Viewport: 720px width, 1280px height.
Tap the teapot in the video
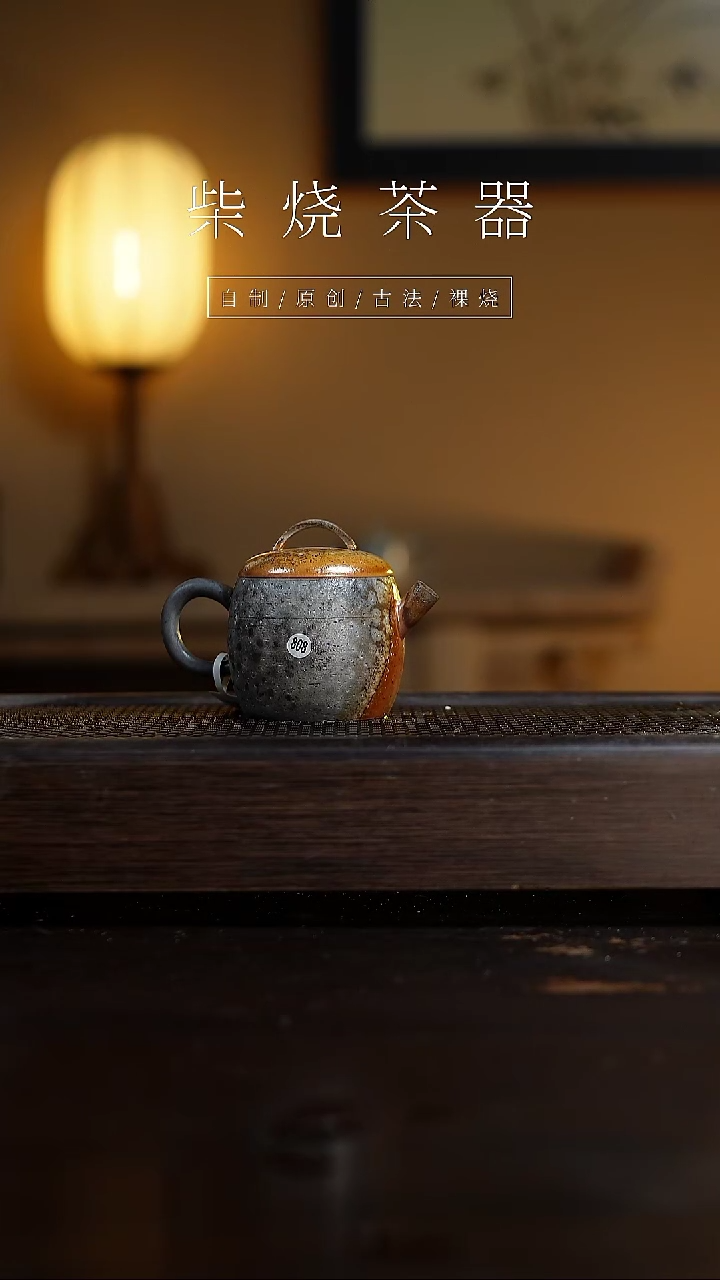click(300, 620)
